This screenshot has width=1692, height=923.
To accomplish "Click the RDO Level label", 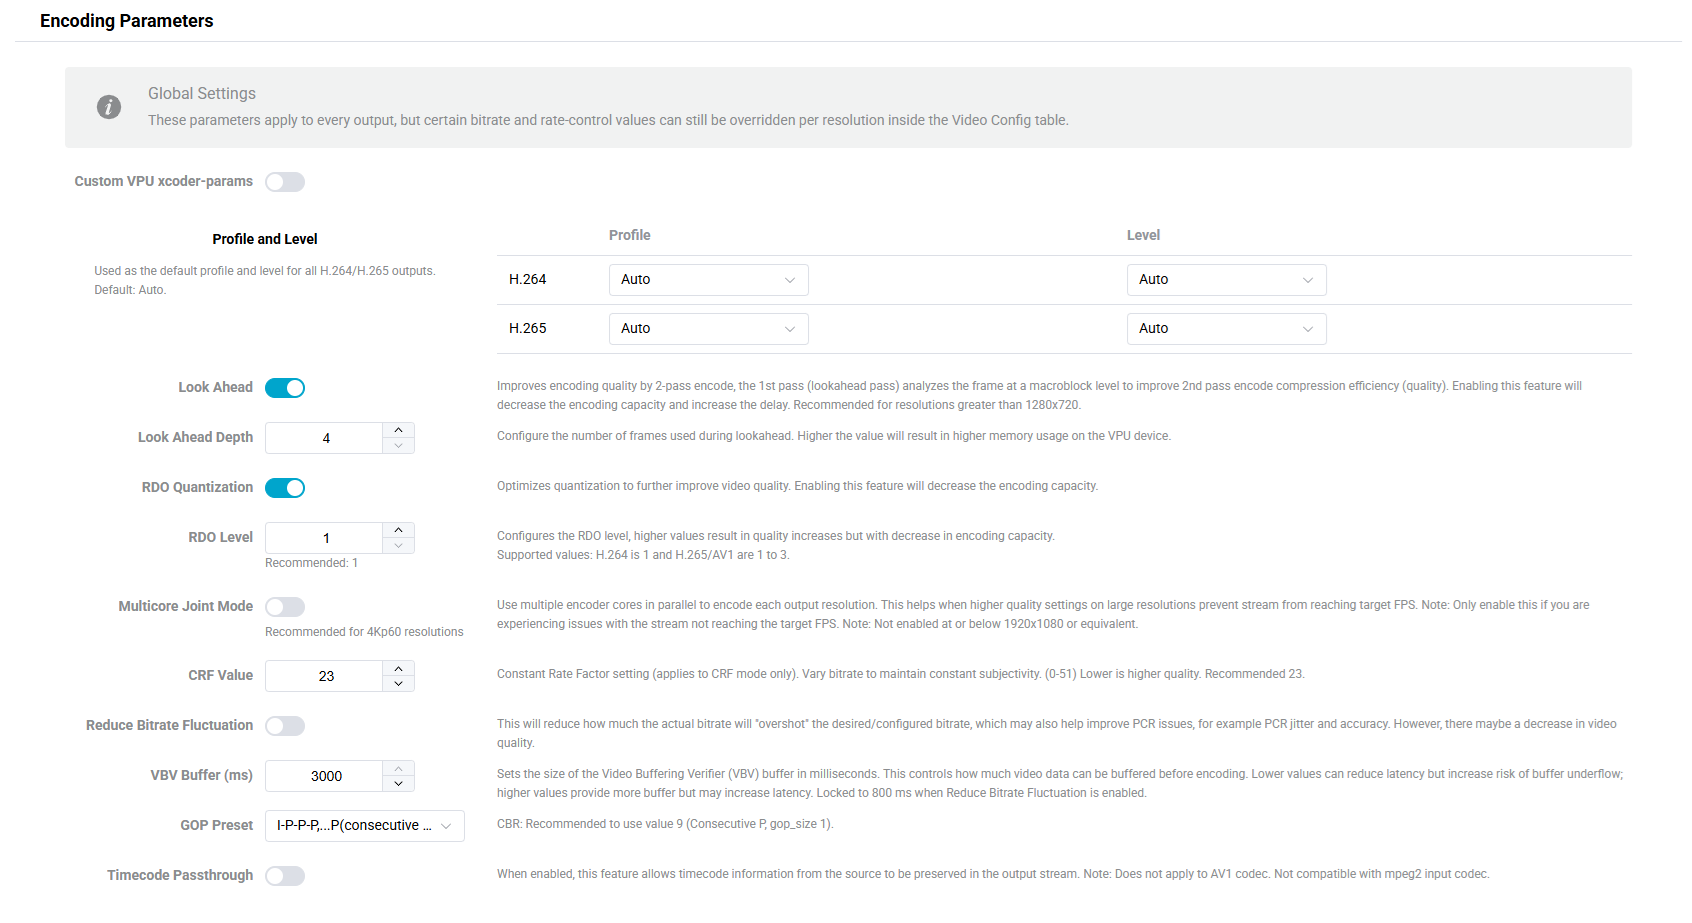I will pos(220,537).
